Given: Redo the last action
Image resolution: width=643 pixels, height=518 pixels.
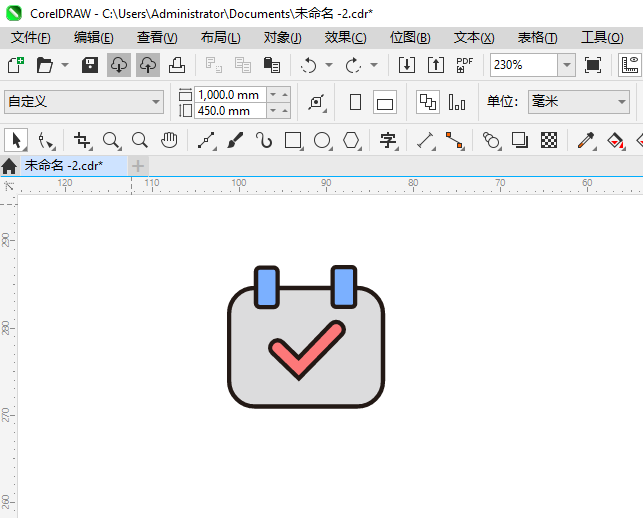Looking at the screenshot, I should pyautogui.click(x=353, y=65).
